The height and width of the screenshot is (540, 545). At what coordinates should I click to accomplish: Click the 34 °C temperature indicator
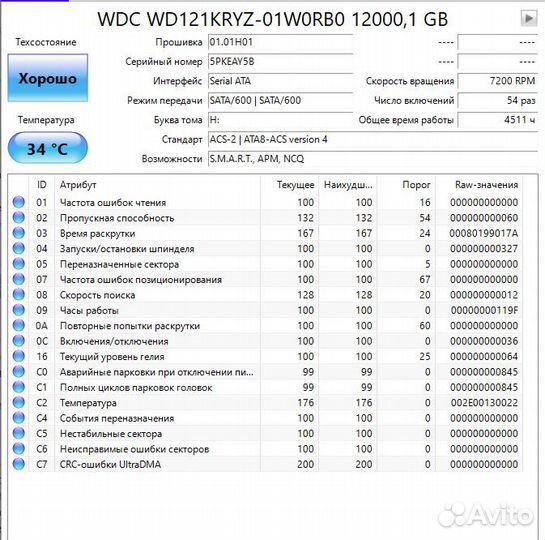click(48, 149)
